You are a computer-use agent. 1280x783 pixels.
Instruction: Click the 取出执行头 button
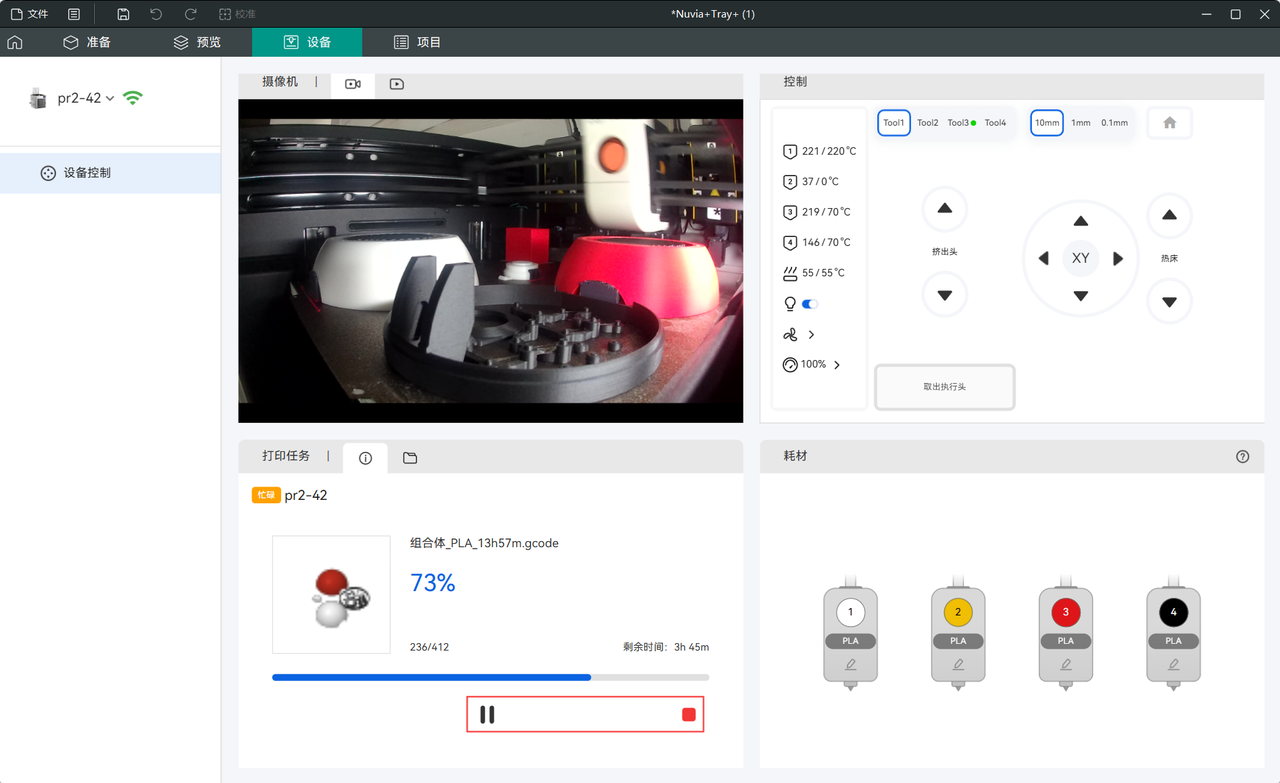(945, 387)
